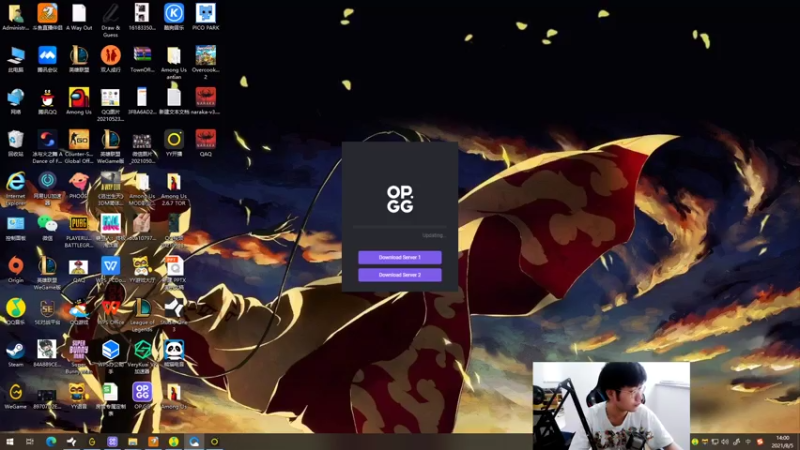
Task: Open the Windows Start menu
Action: [x=9, y=441]
